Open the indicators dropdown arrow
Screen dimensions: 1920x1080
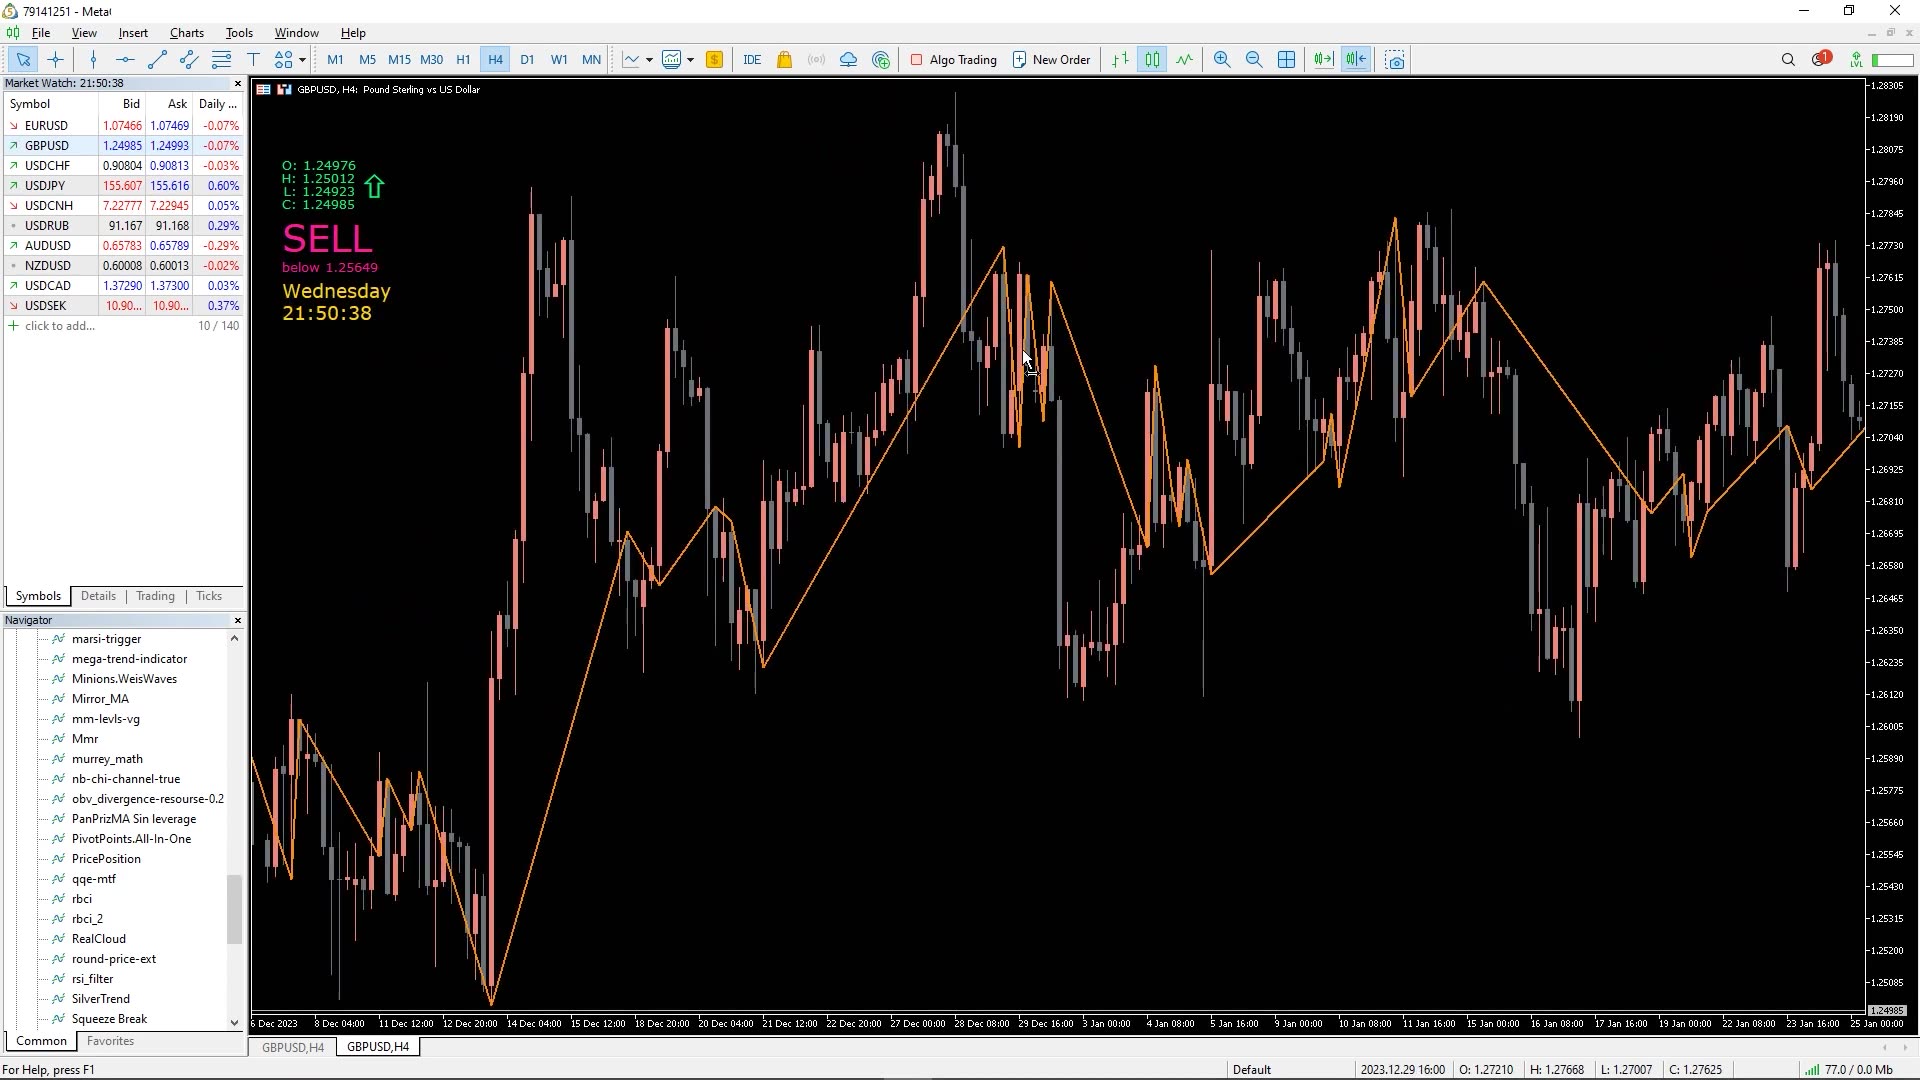pyautogui.click(x=689, y=59)
